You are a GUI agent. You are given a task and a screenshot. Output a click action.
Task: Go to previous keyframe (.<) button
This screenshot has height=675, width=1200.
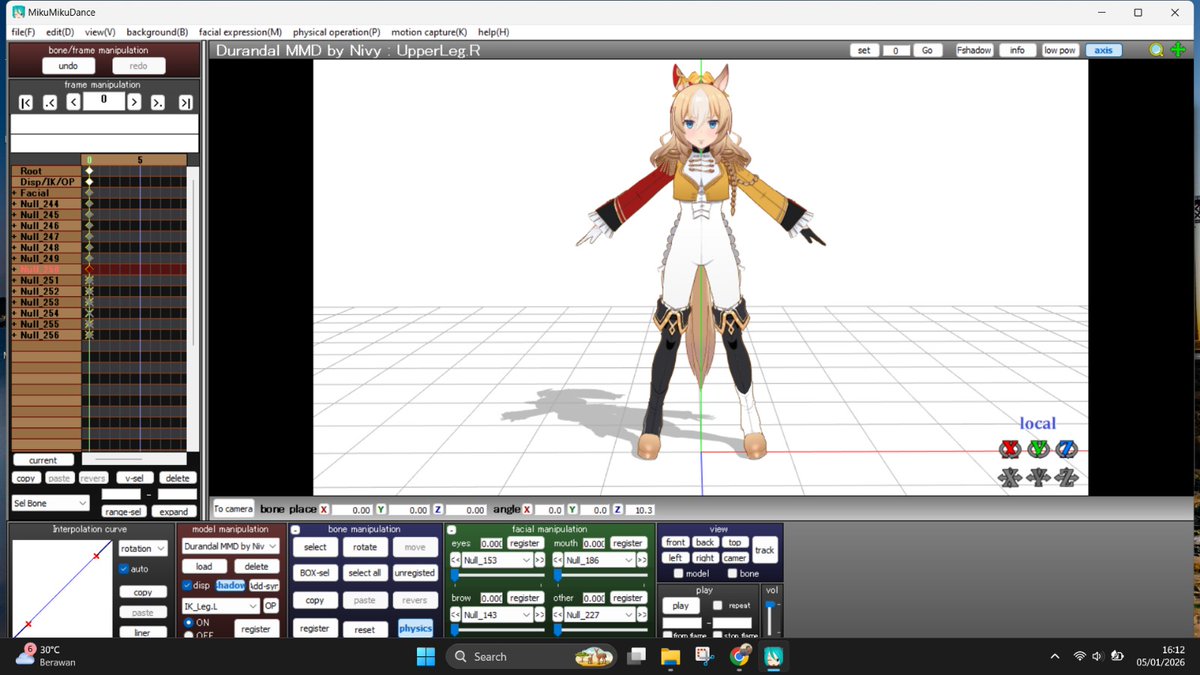50,102
